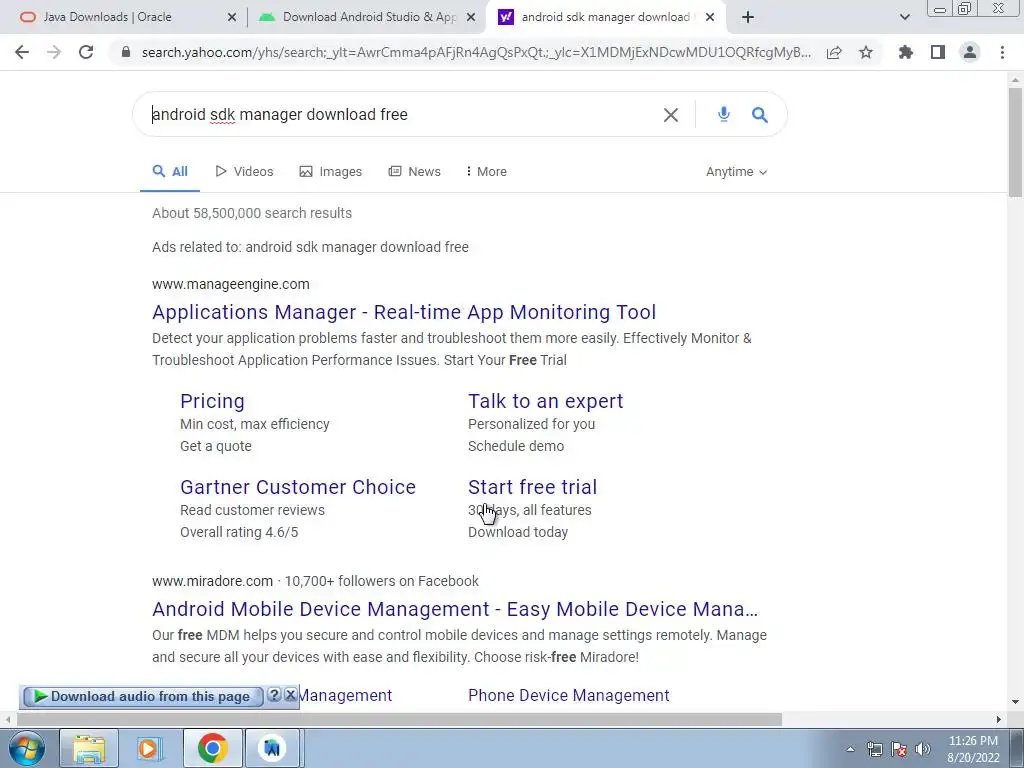Open the Action Center flag icon
The height and width of the screenshot is (768, 1024).
(899, 749)
